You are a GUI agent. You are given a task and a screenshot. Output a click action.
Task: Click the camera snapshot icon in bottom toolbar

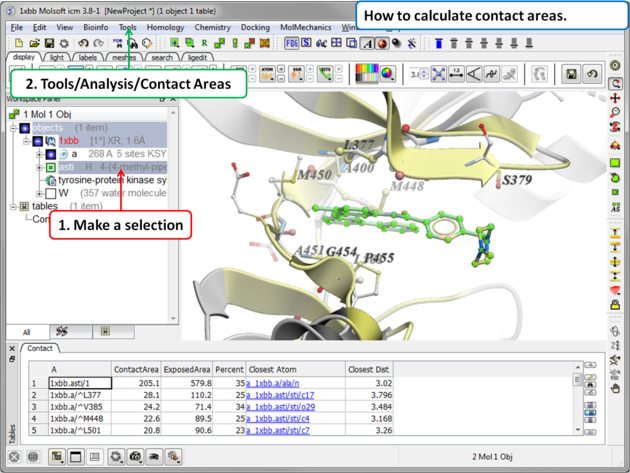(x=135, y=457)
